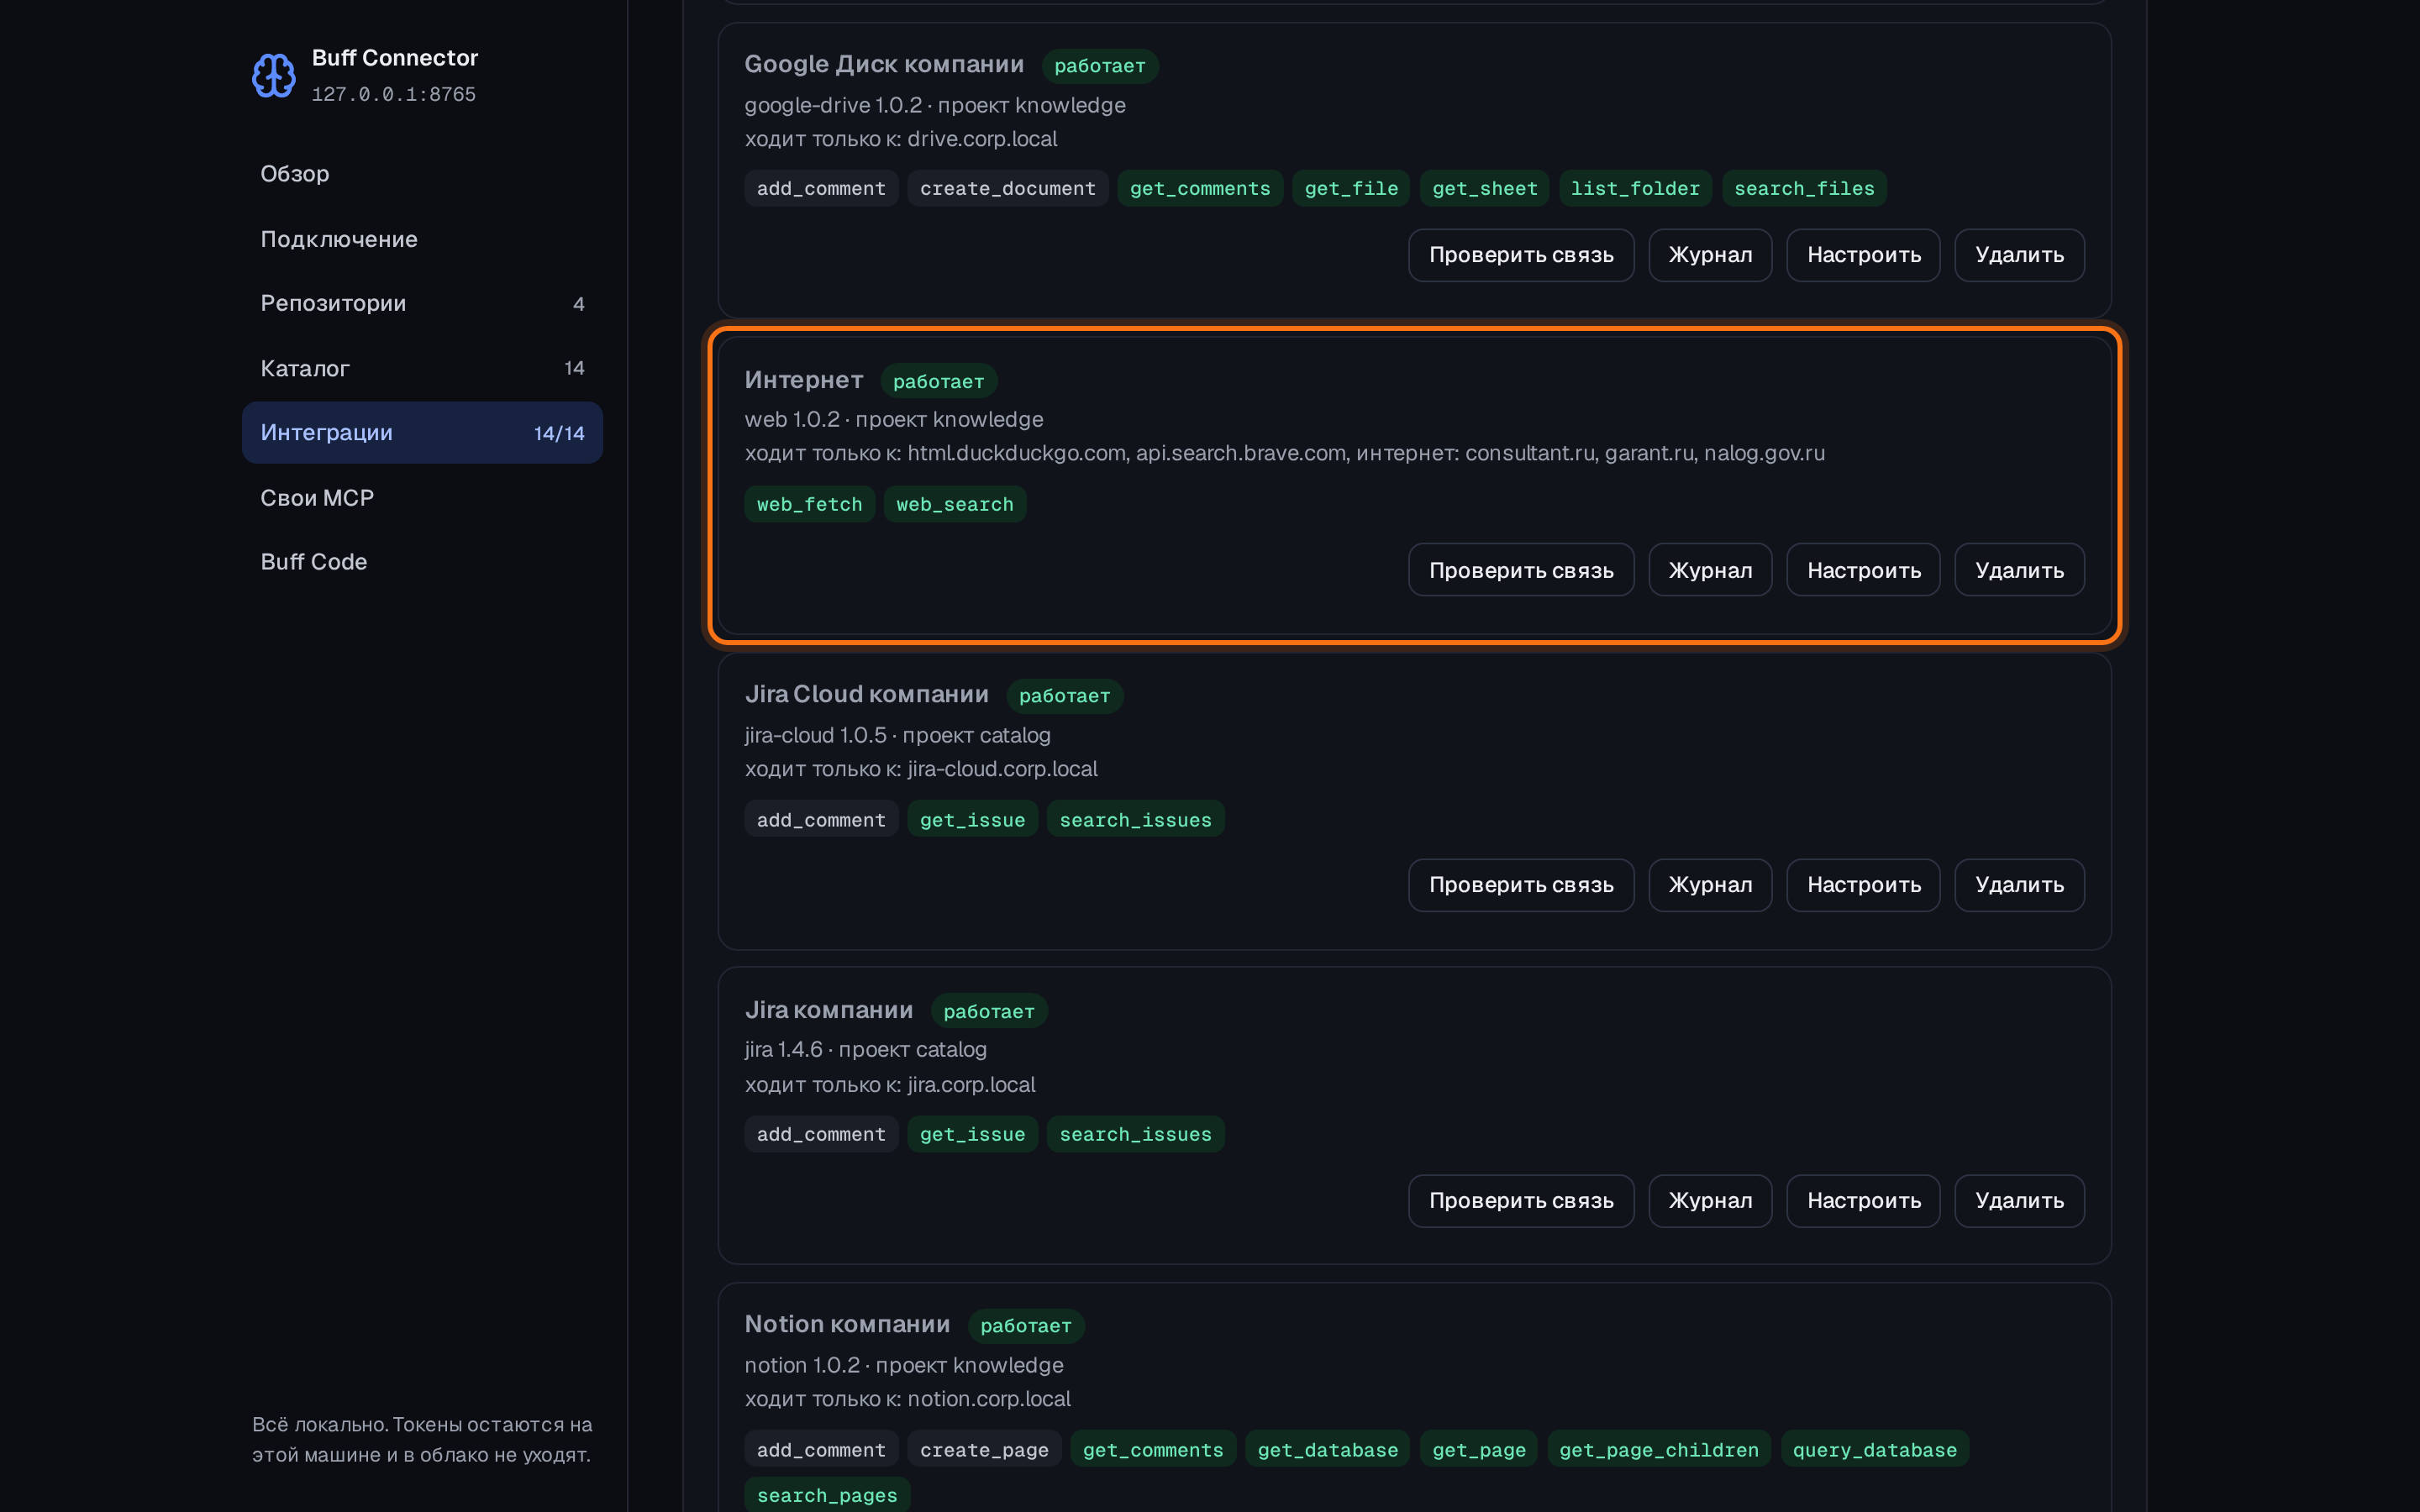Click Удалить for the Интернет integration
2420x1512 pixels.
pos(2019,570)
